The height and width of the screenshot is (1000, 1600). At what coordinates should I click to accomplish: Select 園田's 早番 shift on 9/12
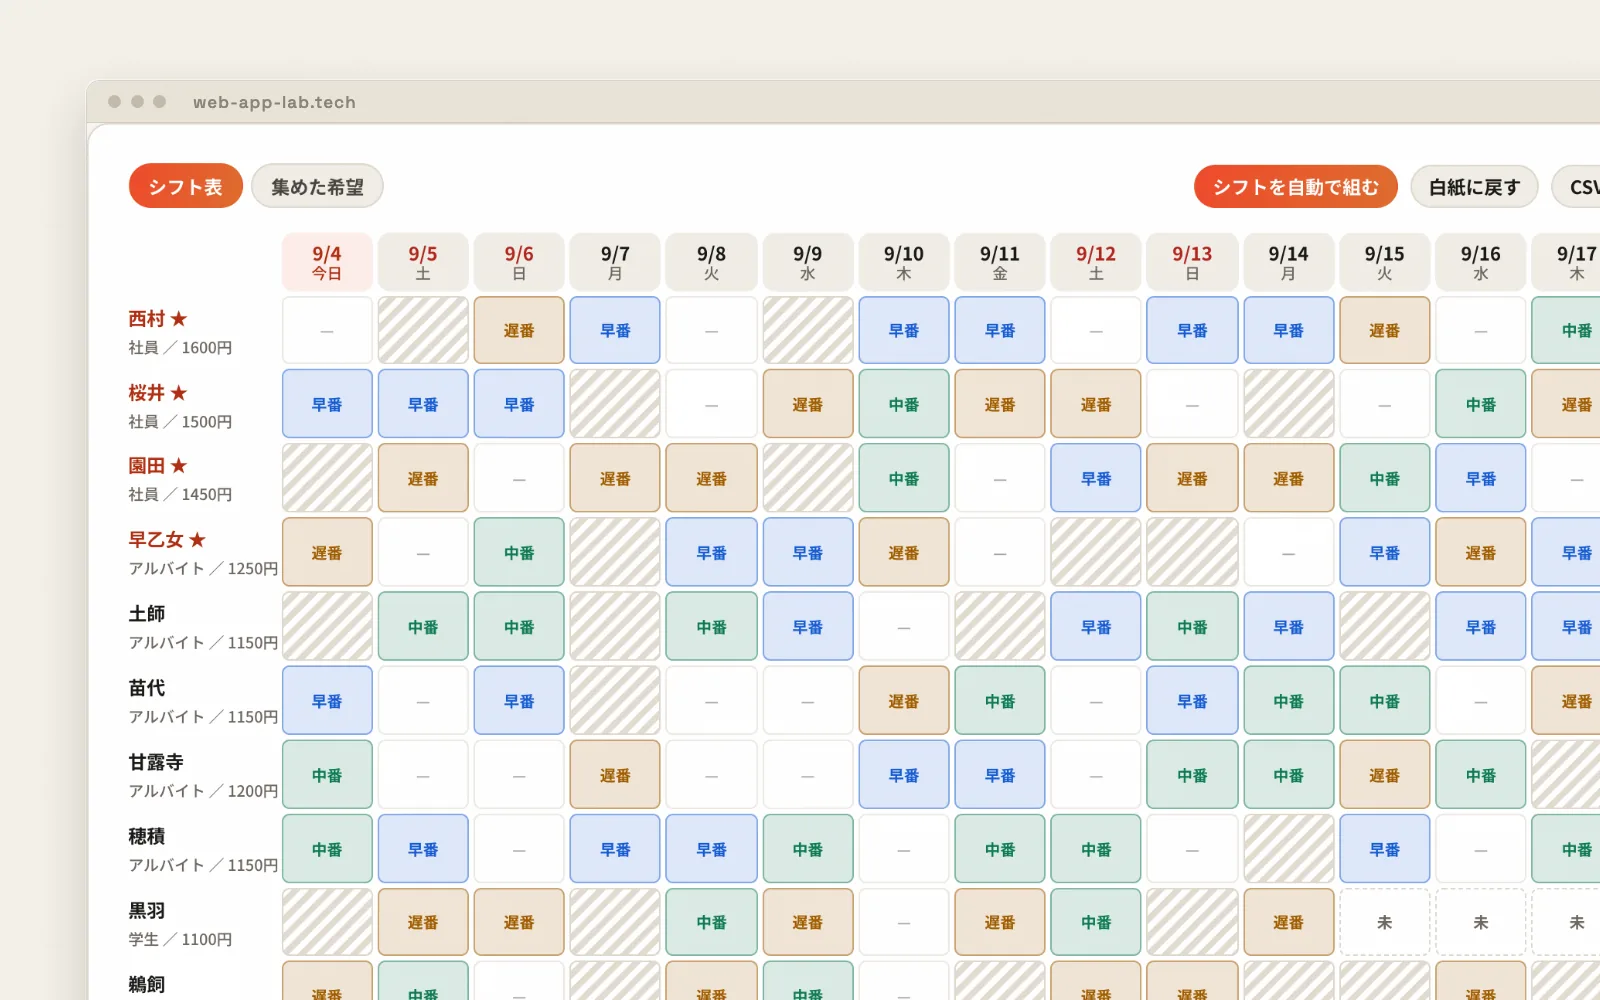[1096, 478]
